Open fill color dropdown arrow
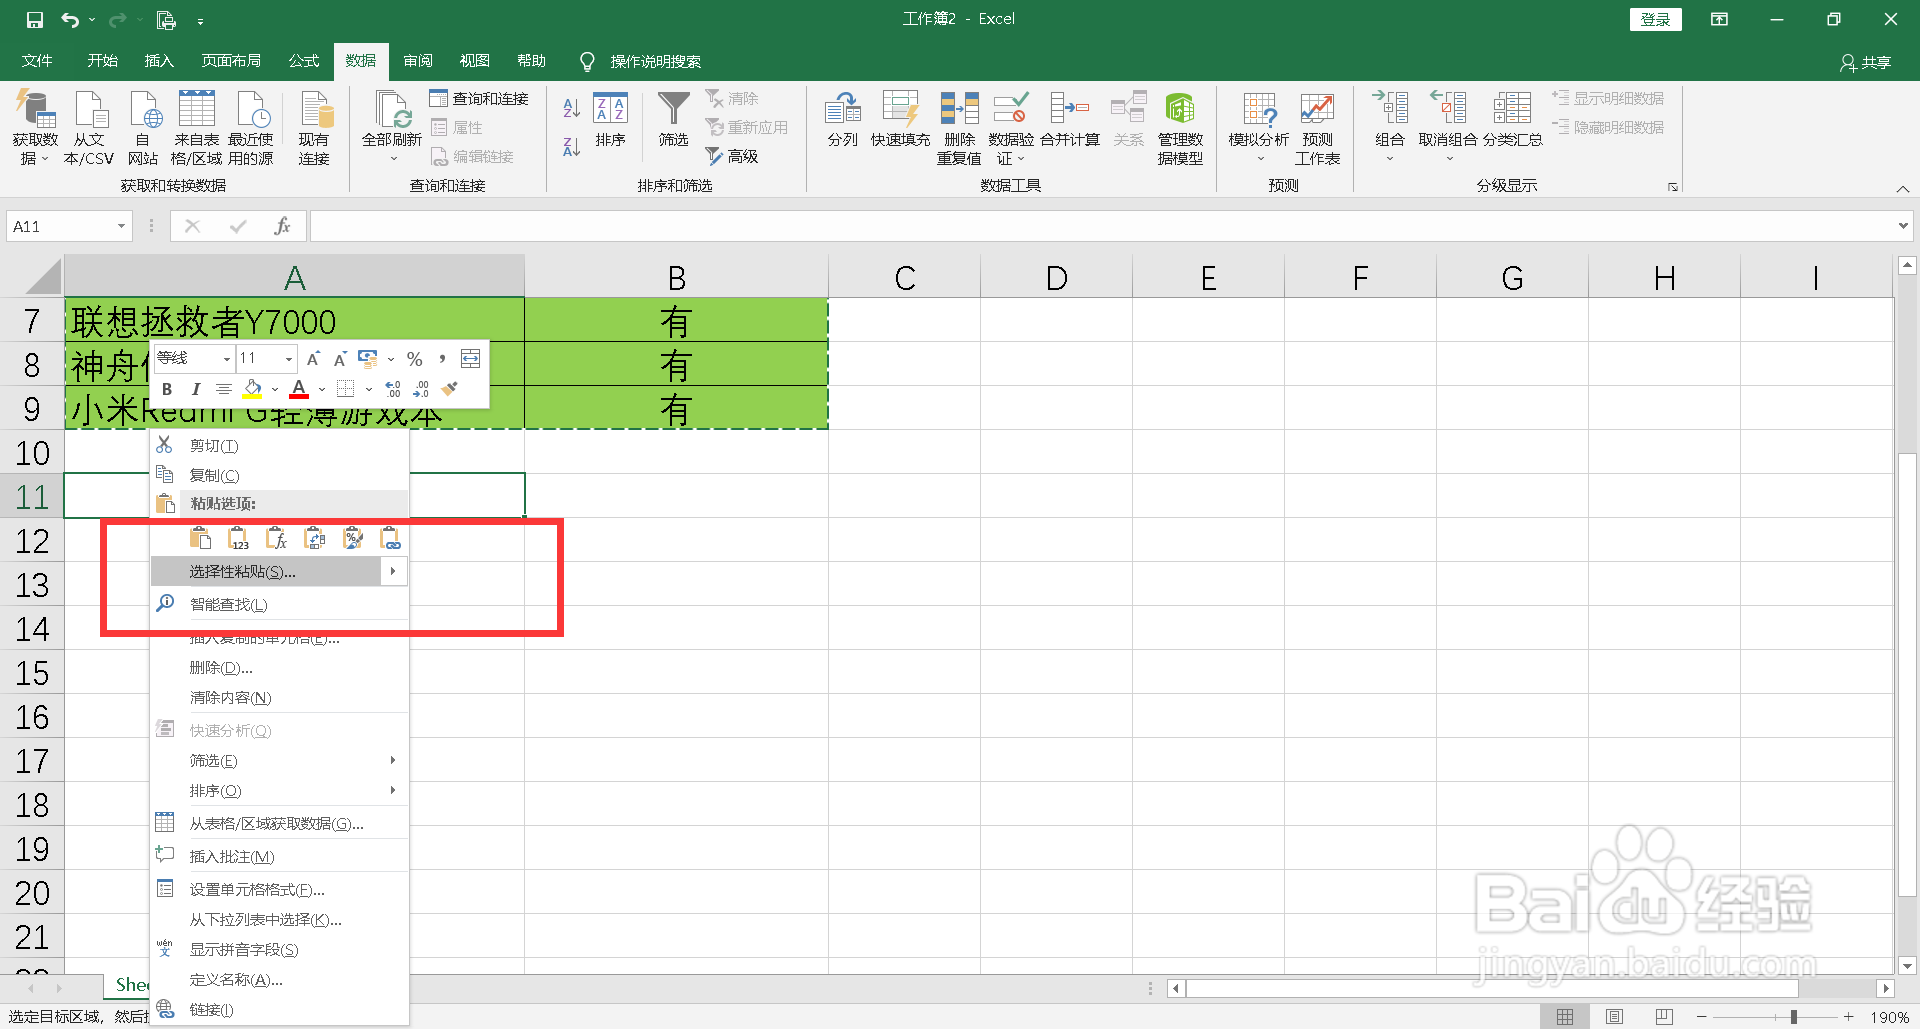 (x=275, y=389)
